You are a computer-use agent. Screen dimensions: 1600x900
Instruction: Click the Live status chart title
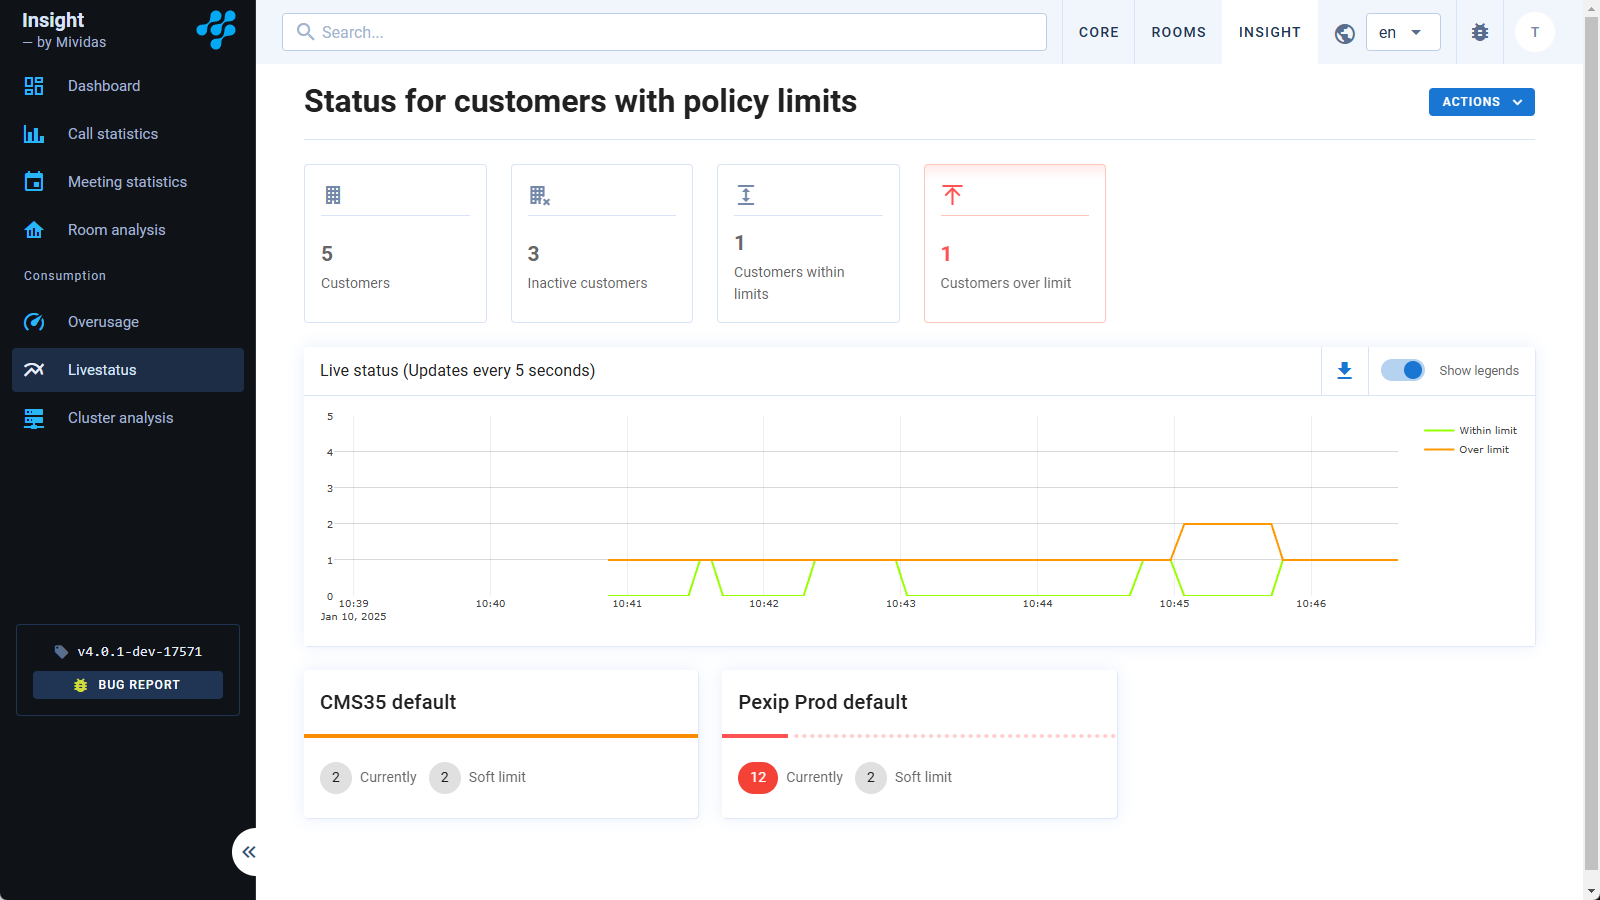pos(457,371)
